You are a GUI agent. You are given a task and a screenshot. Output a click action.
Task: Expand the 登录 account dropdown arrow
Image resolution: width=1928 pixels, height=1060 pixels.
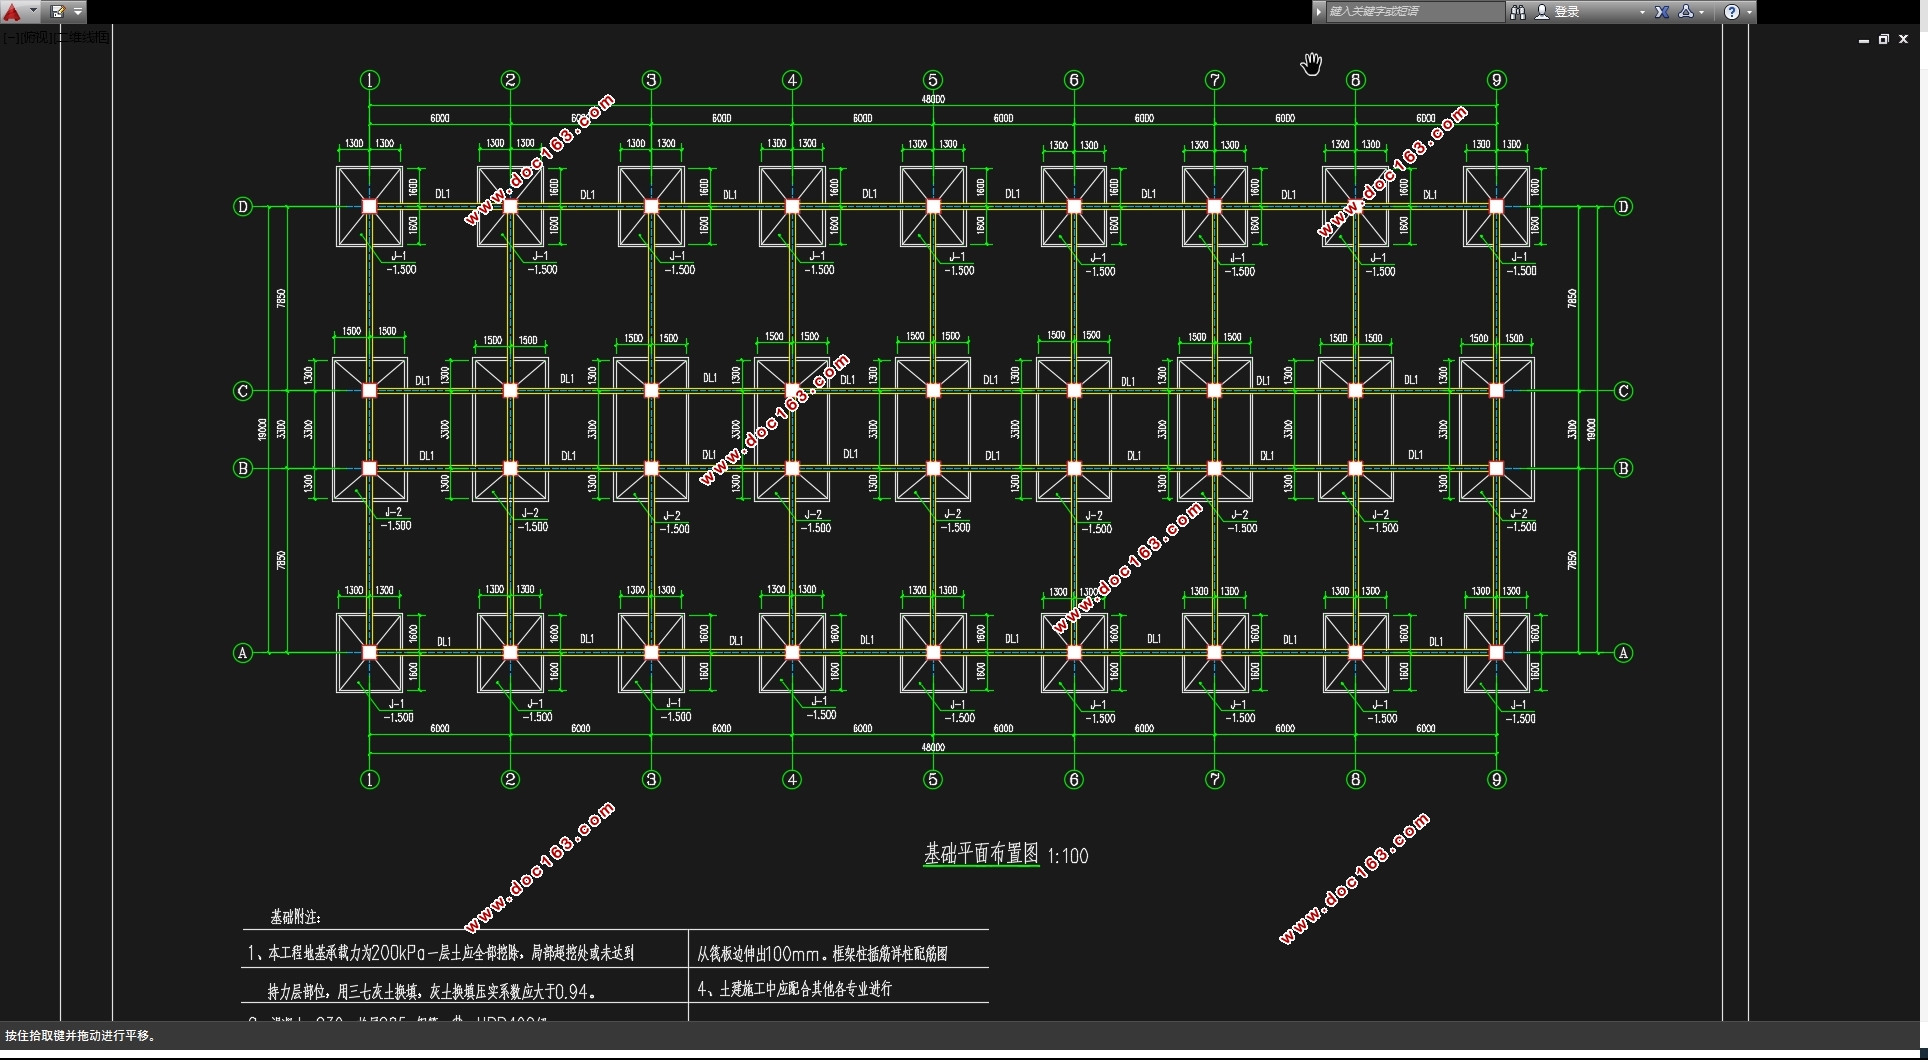coord(1642,12)
